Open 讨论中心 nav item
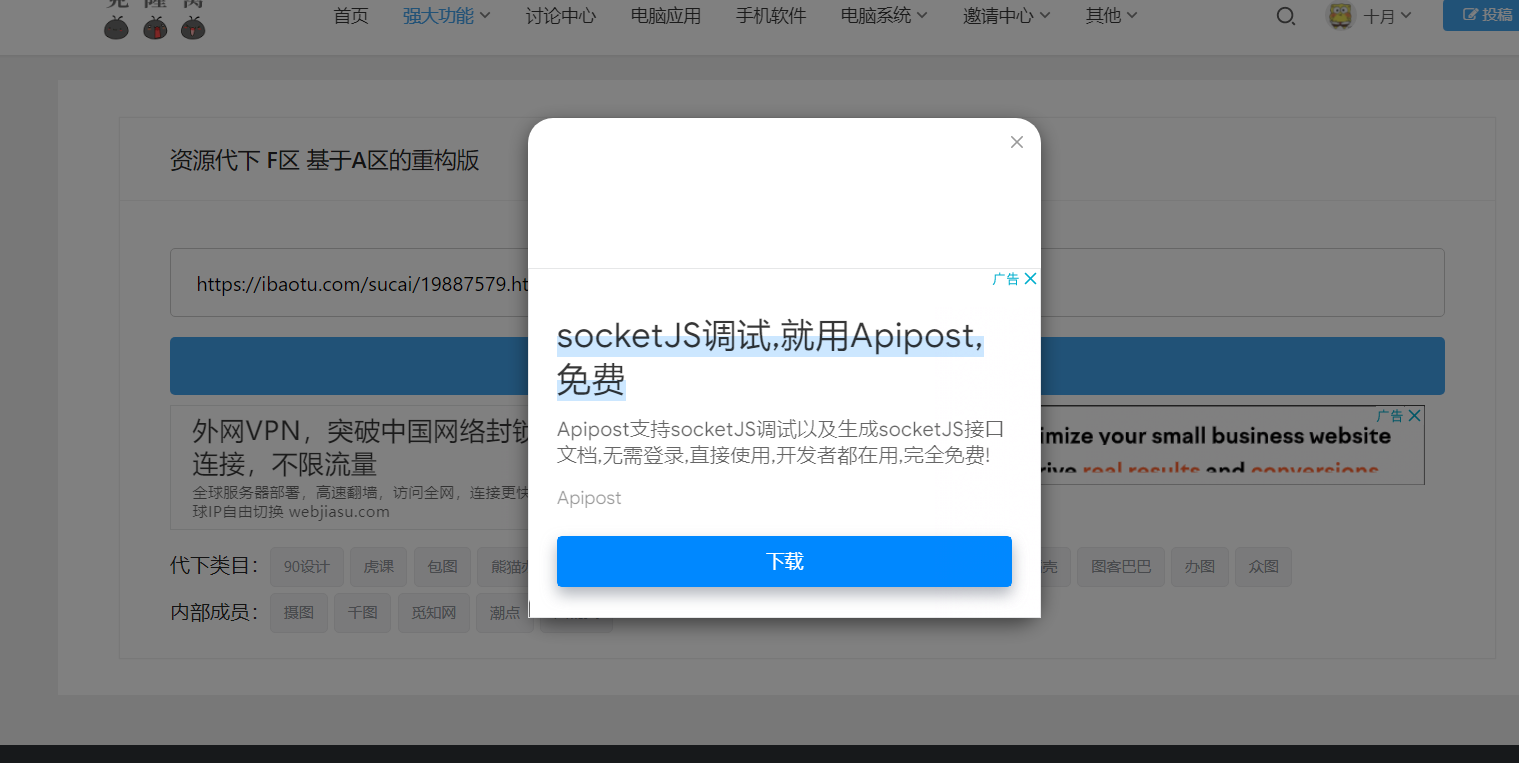Screen dimensions: 1519x763 [561, 16]
